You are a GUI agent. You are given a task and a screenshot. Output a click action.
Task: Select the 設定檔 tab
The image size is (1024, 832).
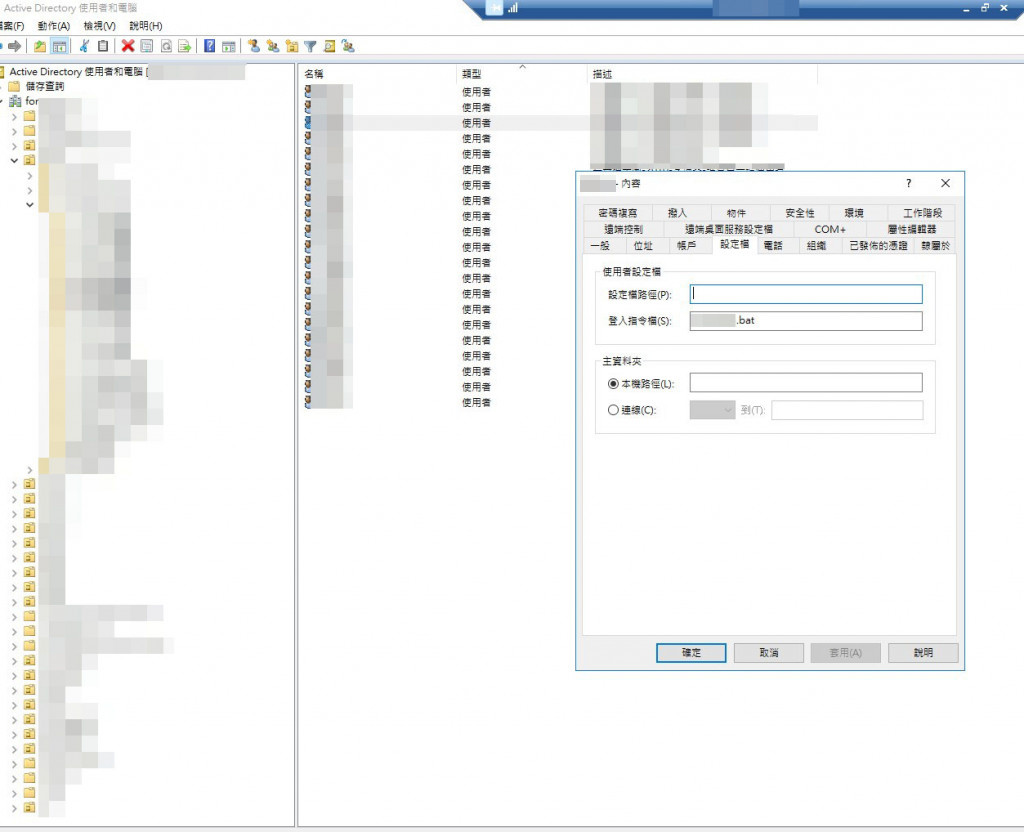coord(735,244)
